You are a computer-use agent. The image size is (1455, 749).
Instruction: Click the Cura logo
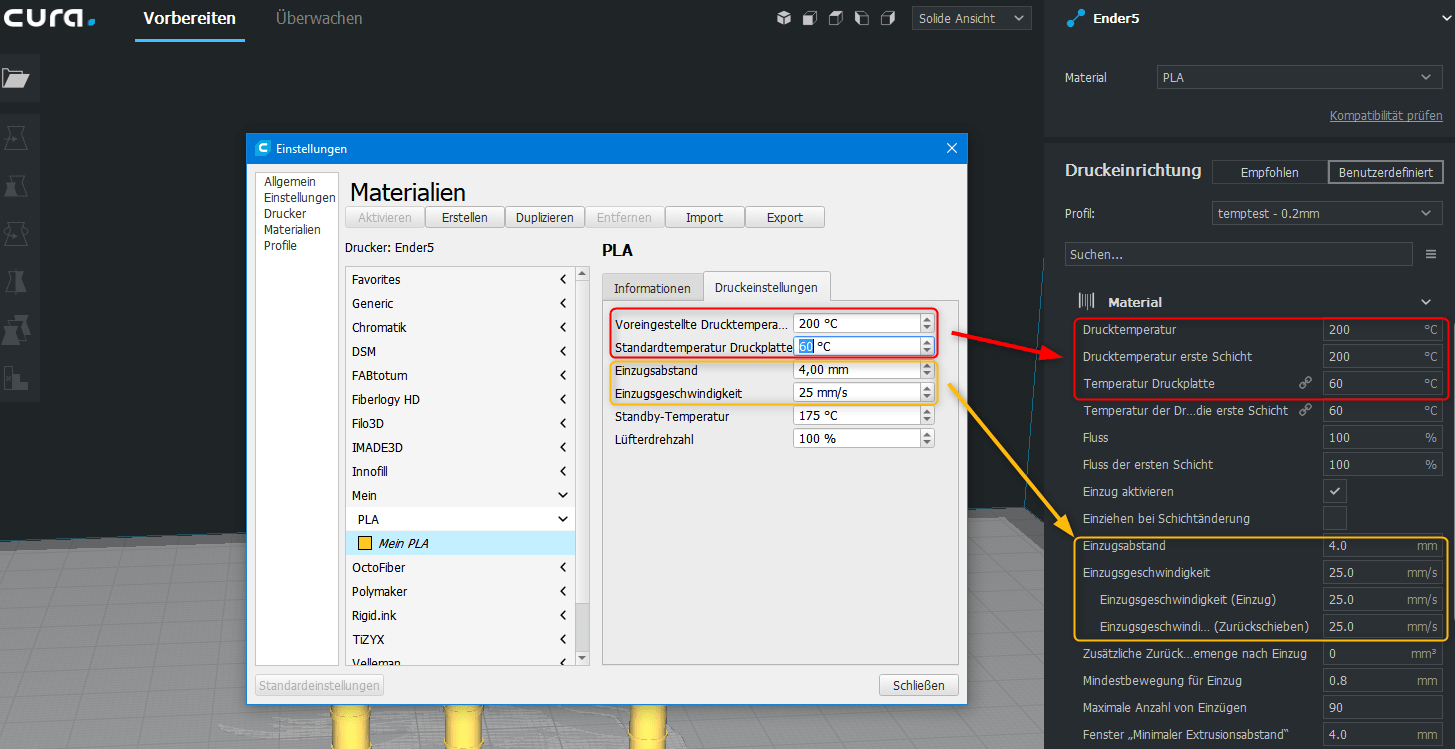tap(50, 18)
